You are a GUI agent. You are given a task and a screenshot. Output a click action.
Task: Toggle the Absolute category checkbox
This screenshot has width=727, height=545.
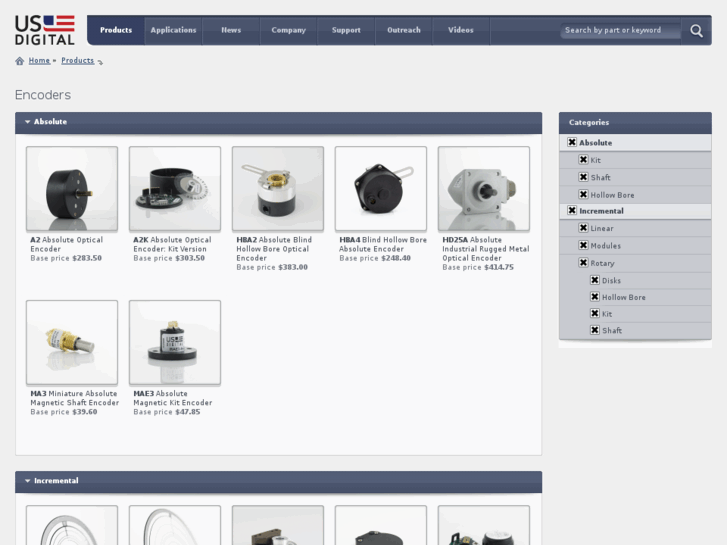click(x=572, y=142)
